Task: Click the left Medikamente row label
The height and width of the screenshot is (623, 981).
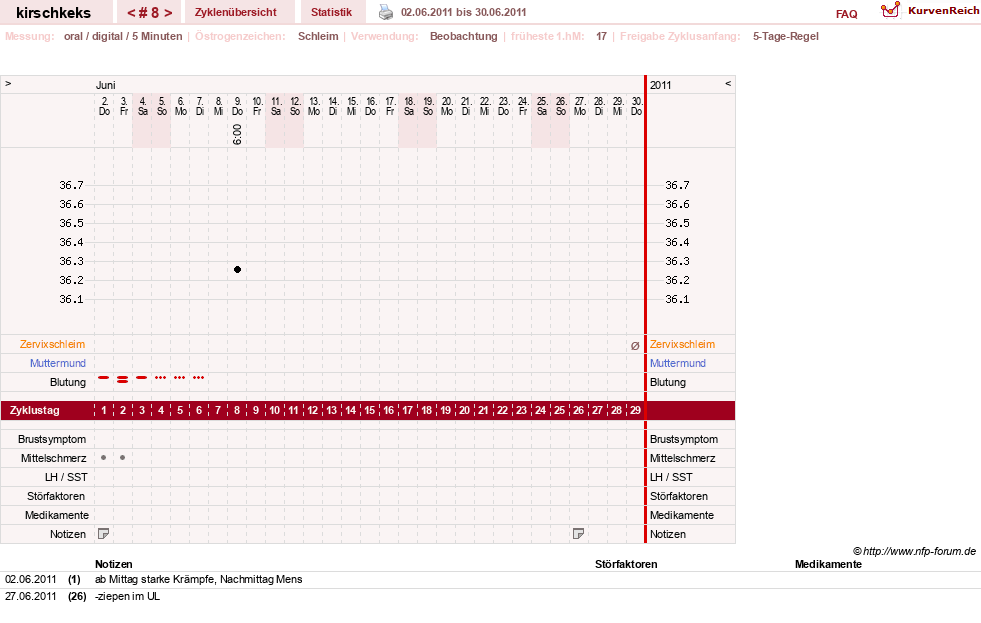Action: [57, 515]
